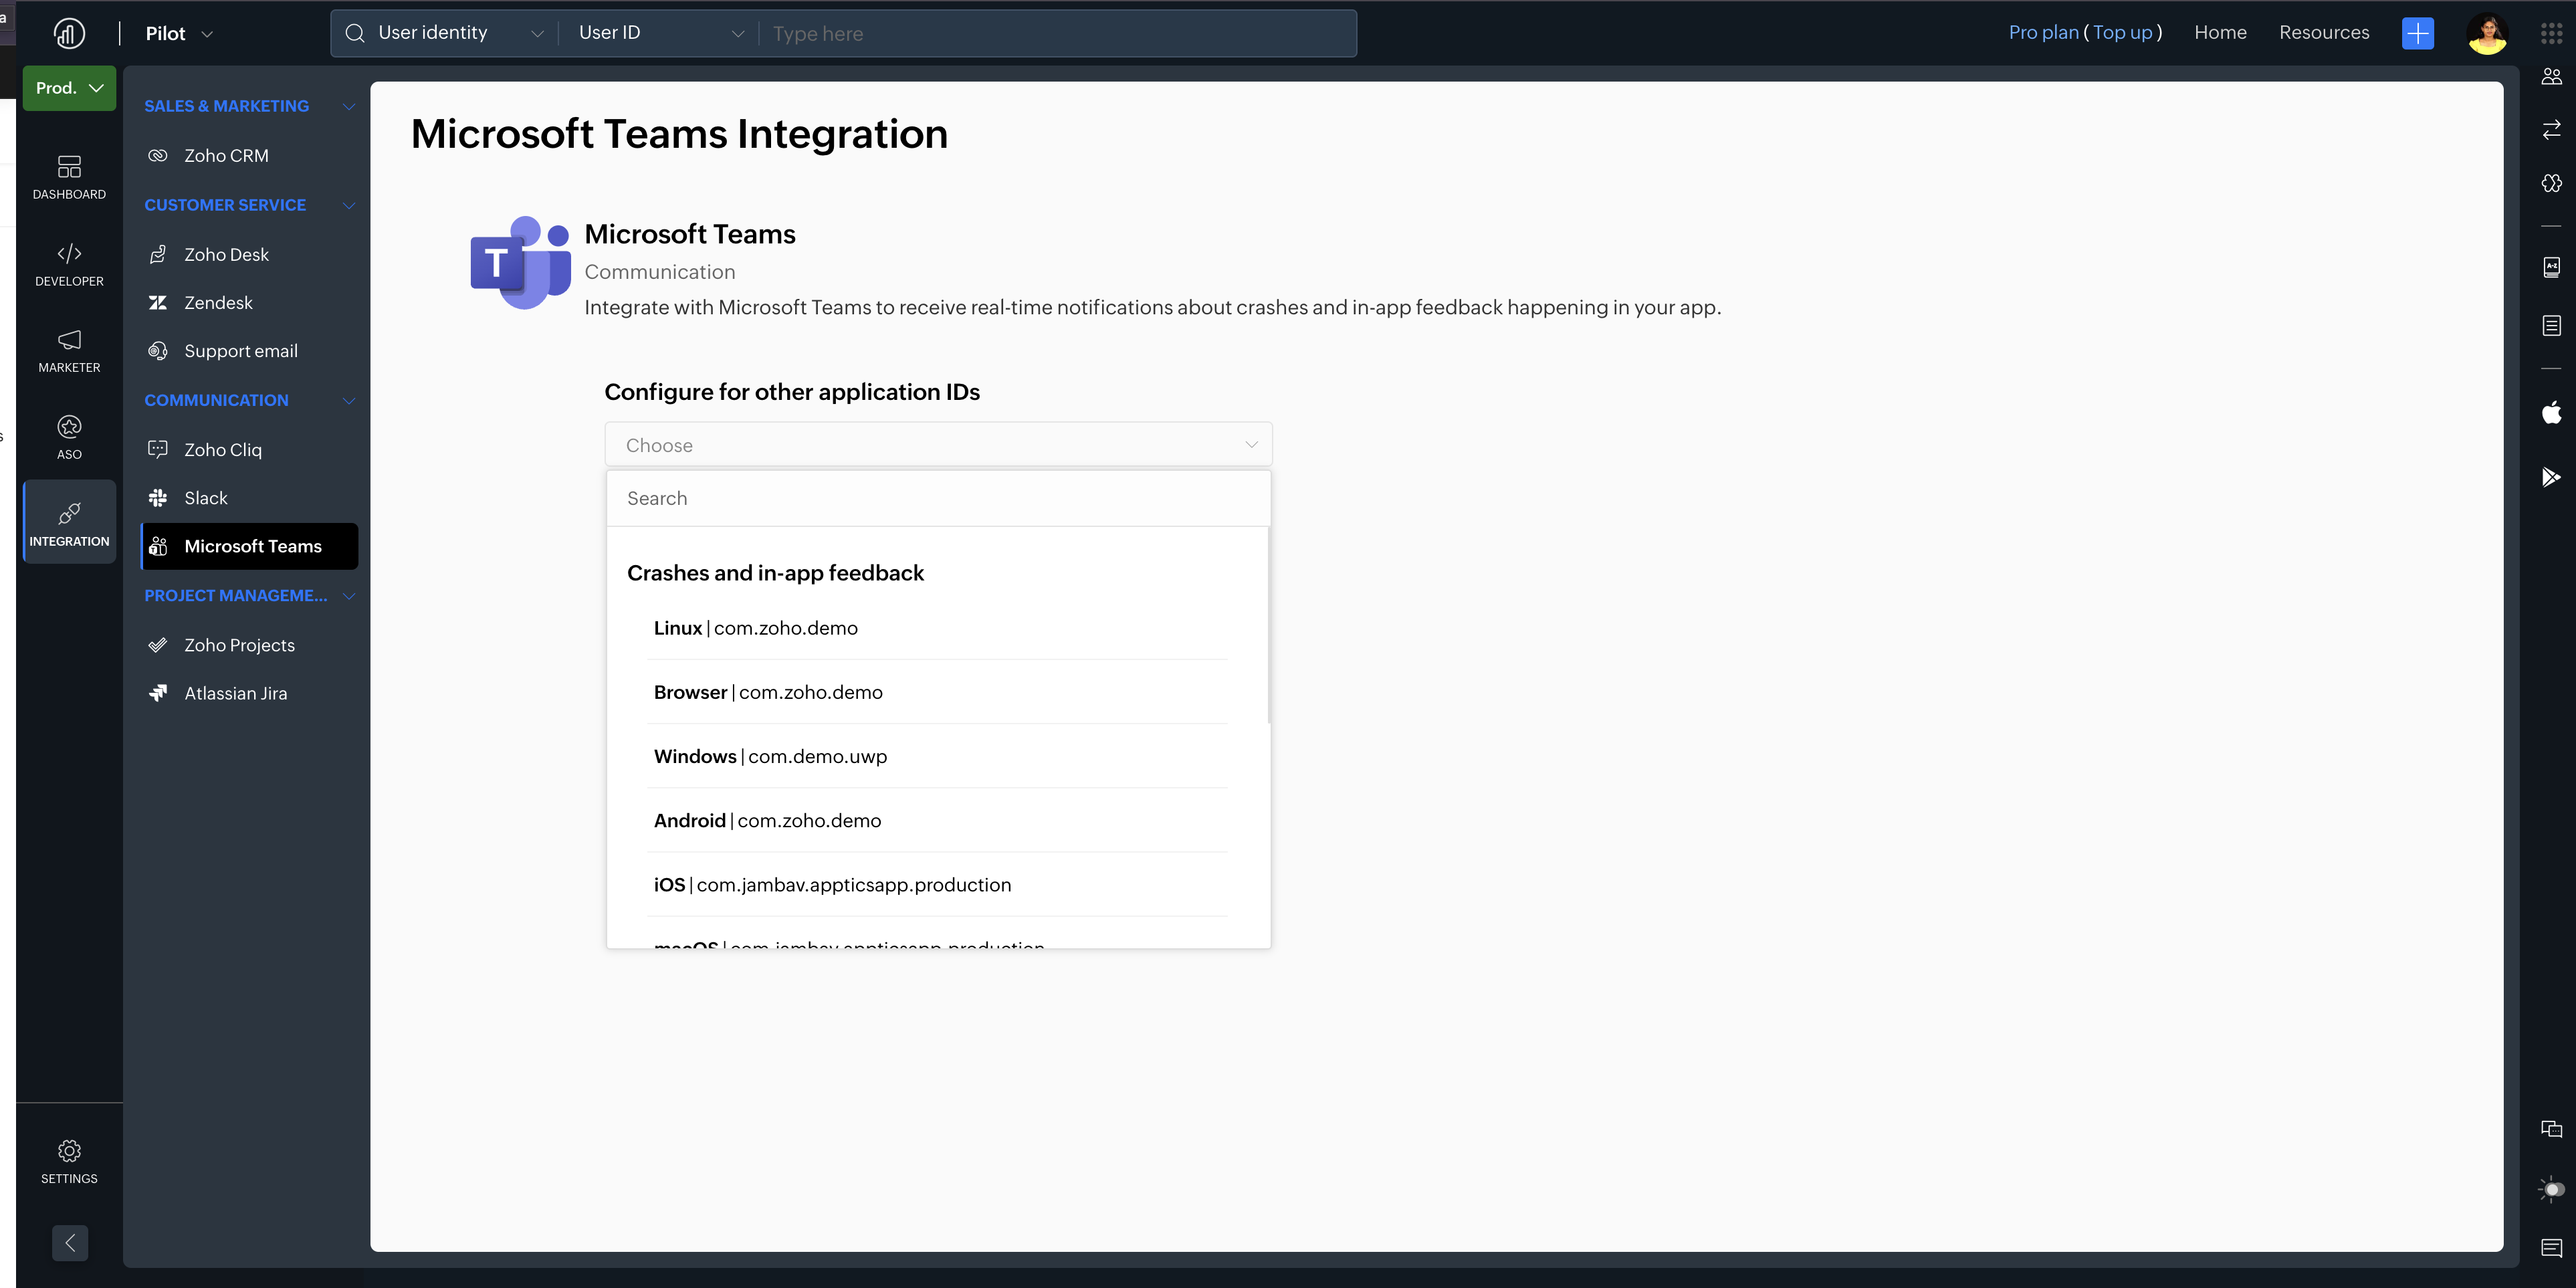Click the Search field in dropdown
The height and width of the screenshot is (1288, 2576).
coord(938,499)
